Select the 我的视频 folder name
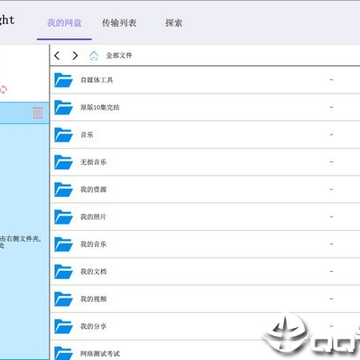360x360 pixels. coord(93,299)
